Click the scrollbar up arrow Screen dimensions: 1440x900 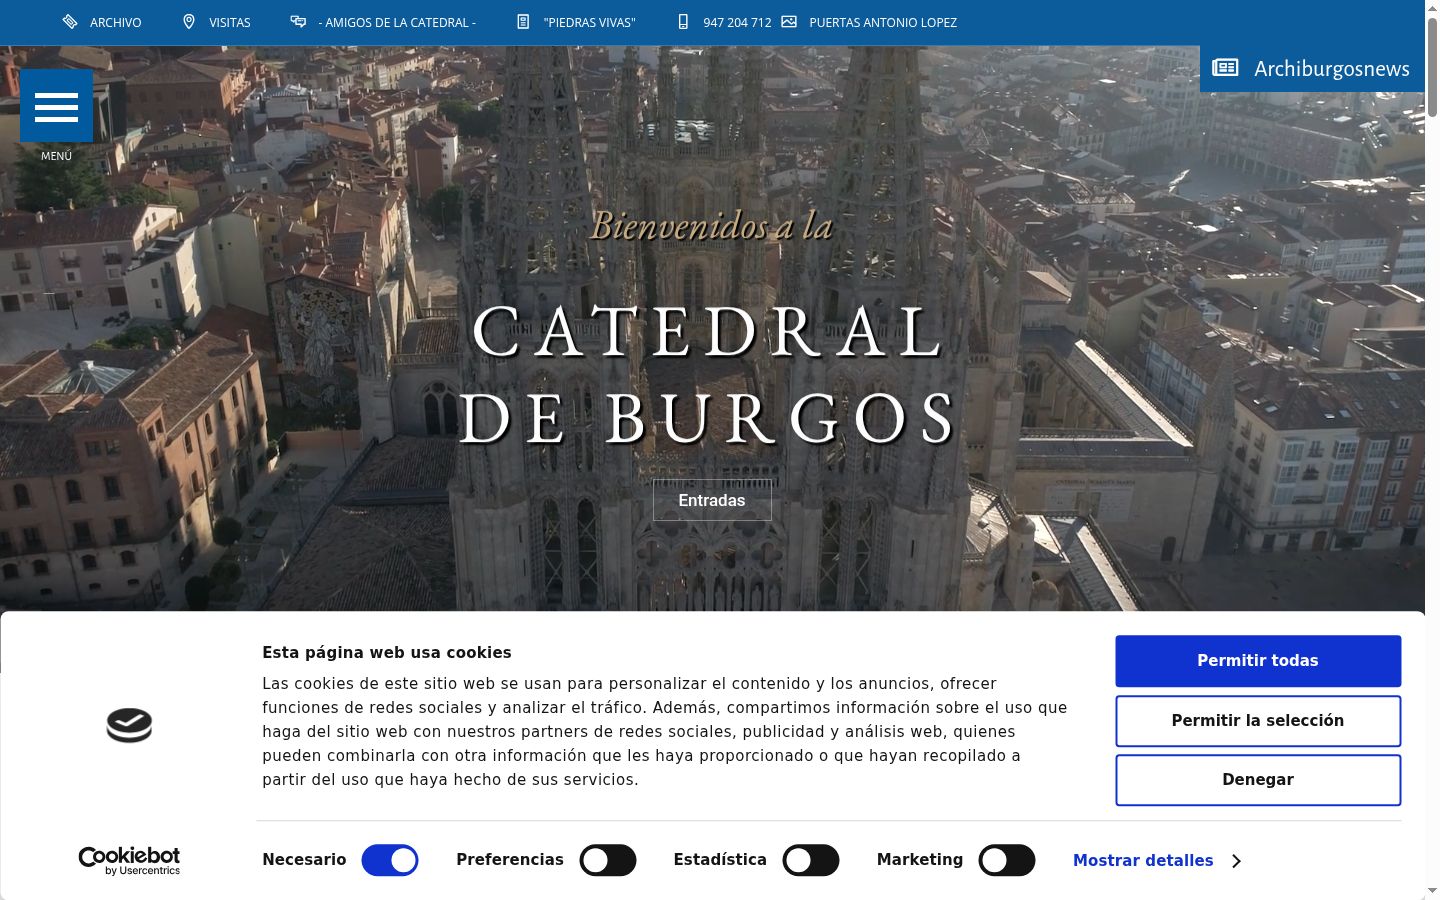tap(1432, 7)
